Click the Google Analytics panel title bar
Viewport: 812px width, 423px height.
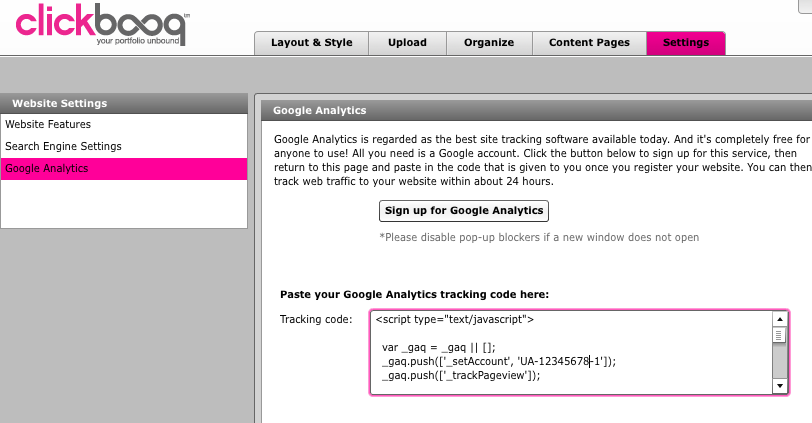[x=536, y=110]
